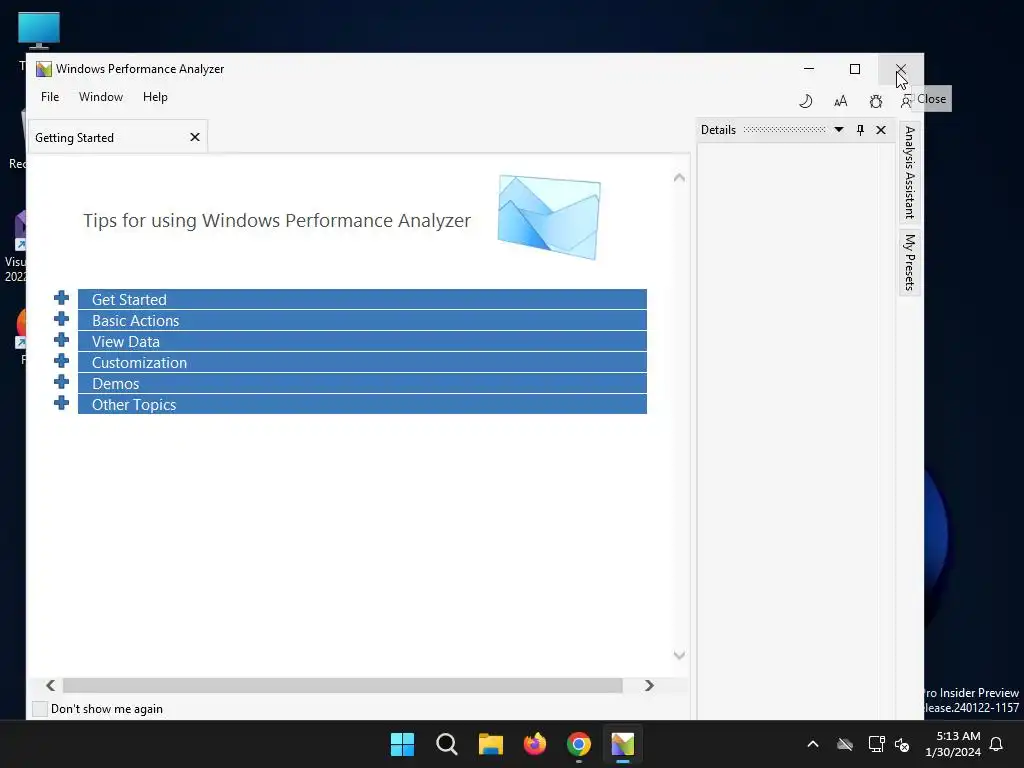The width and height of the screenshot is (1024, 768).
Task: Click the This PC desktop monitor icon
Action: tap(39, 31)
